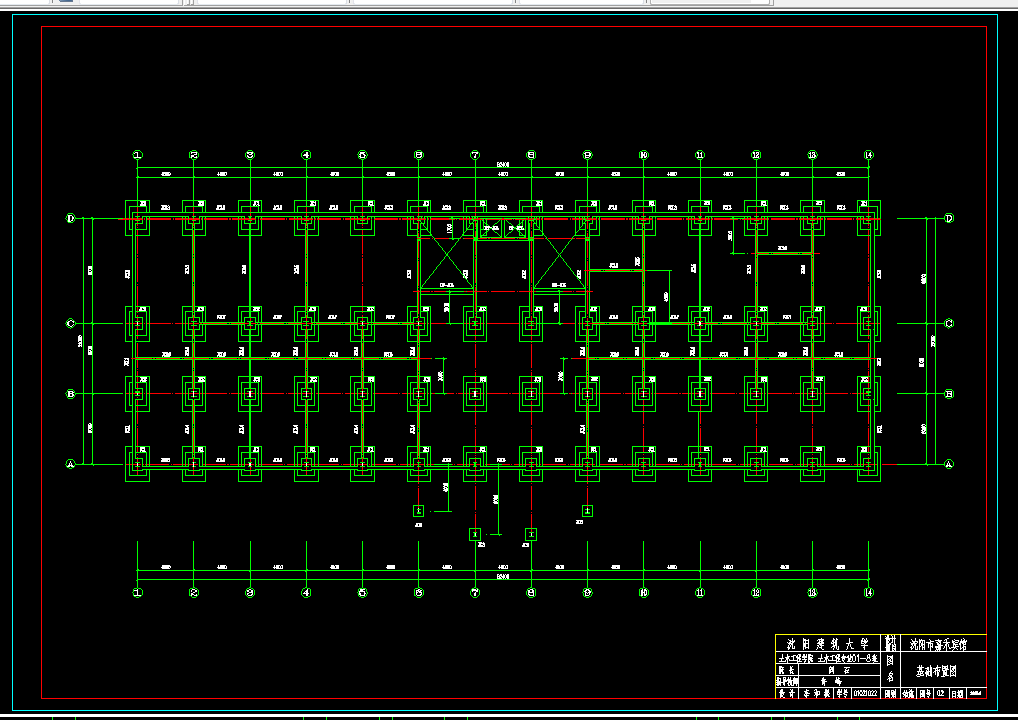Pick axis bubble D at right of plan
The height and width of the screenshot is (720, 1018).
click(x=949, y=218)
